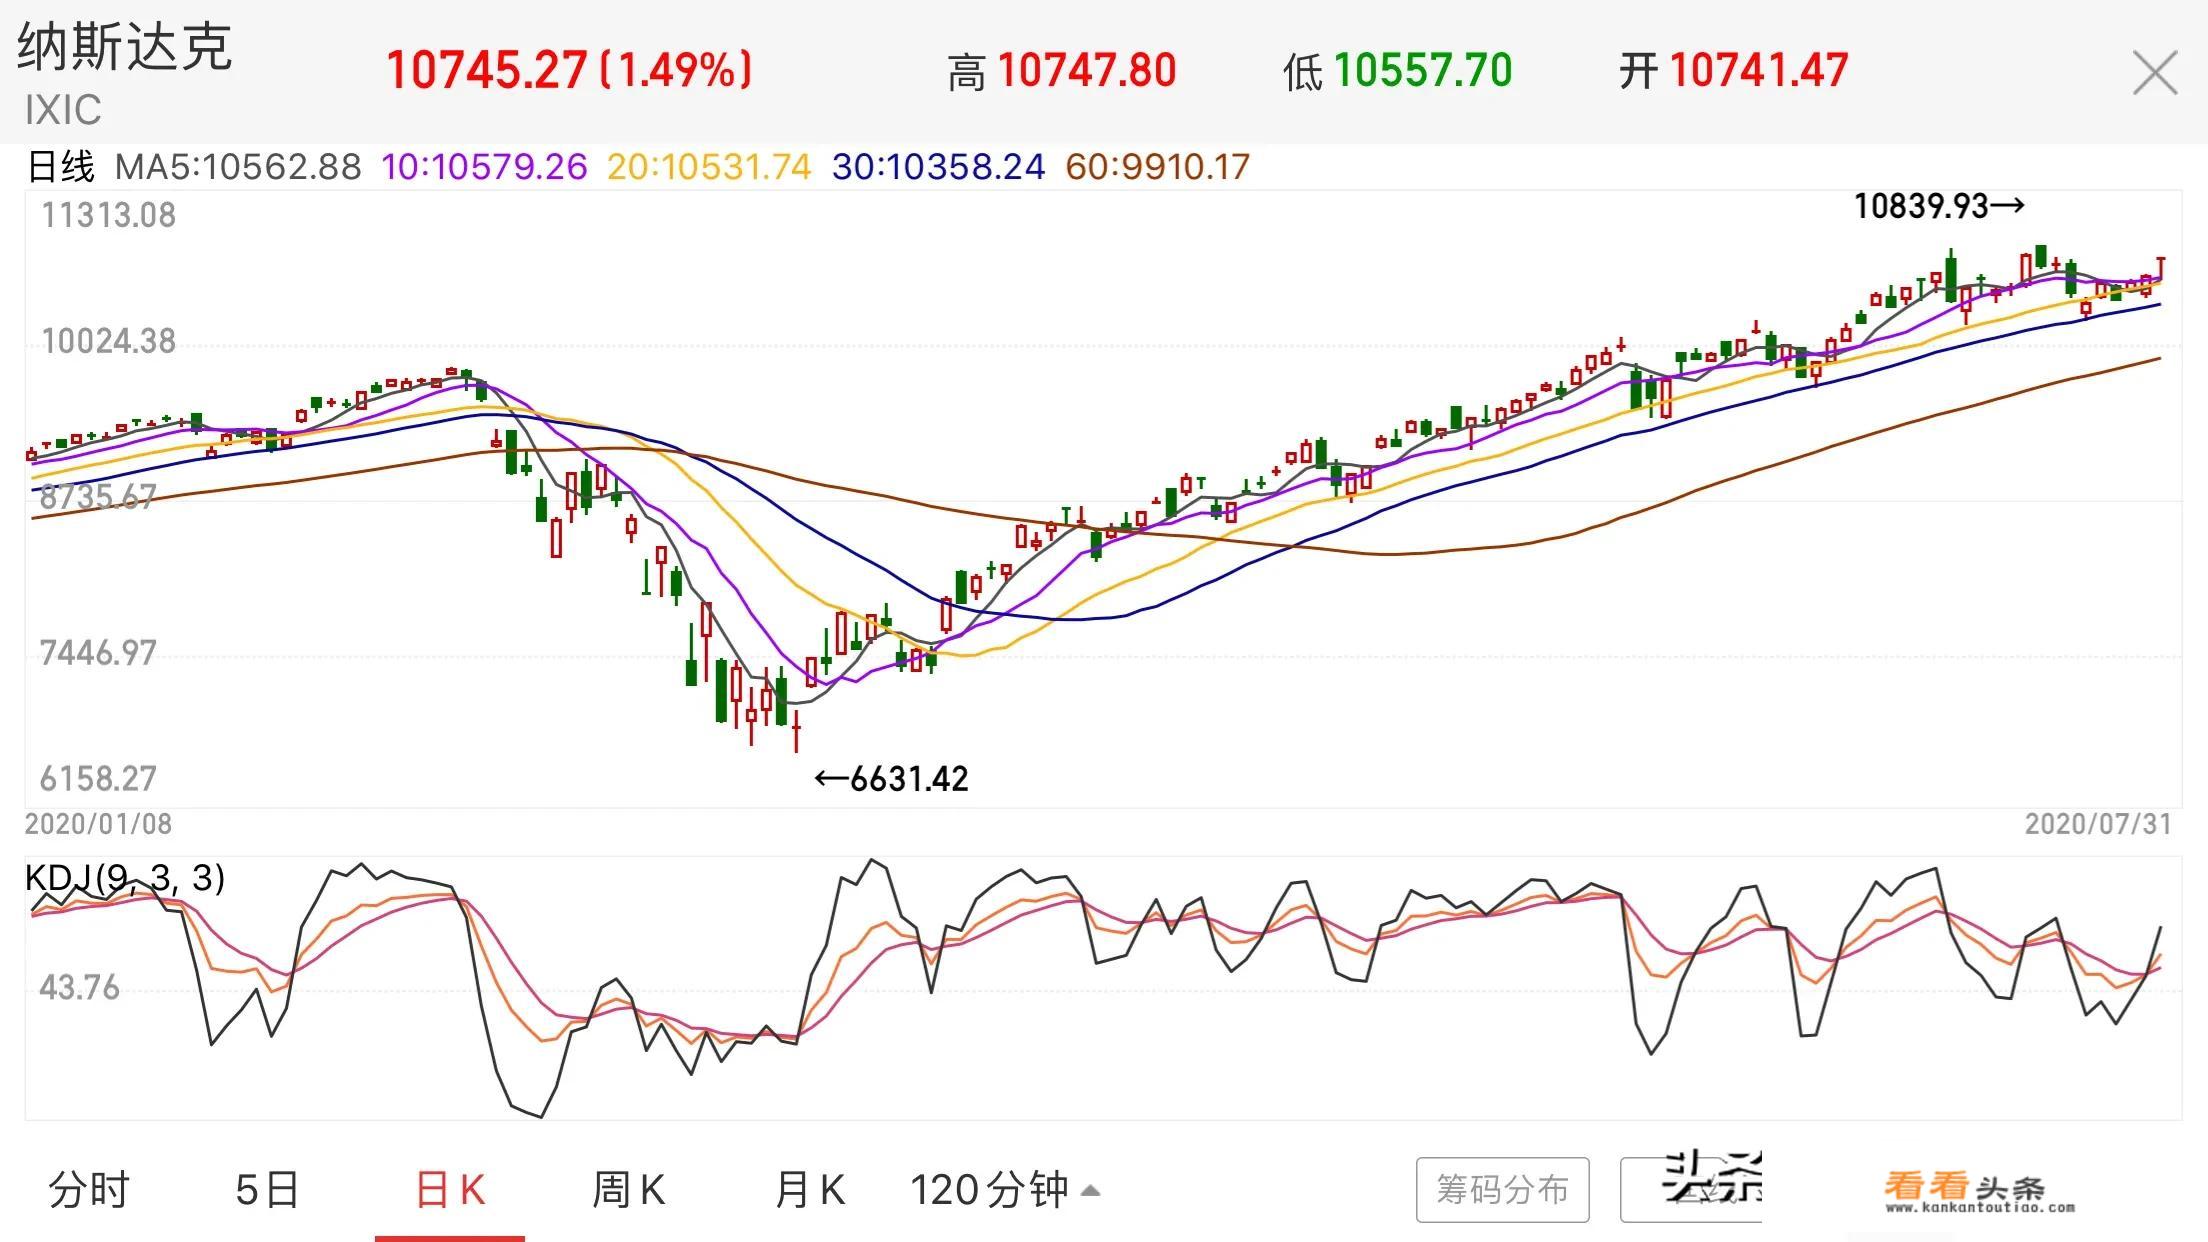Screen dimensions: 2208x1242
Task: Click the 10024.38 price axis label
Action: (108, 341)
